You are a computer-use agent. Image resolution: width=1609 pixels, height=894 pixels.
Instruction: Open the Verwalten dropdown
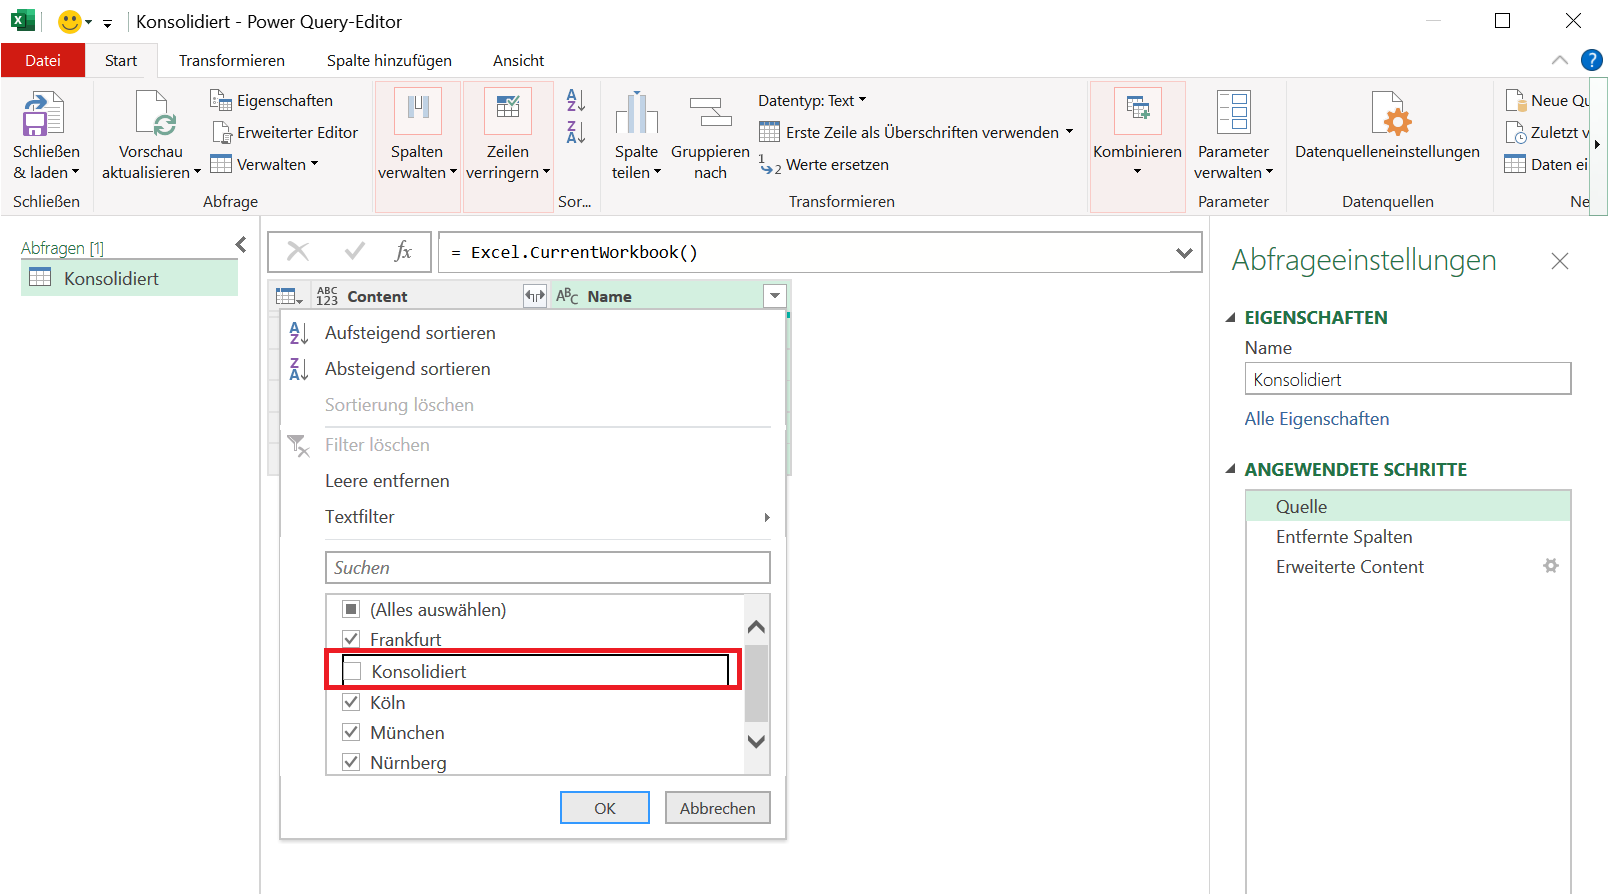click(x=264, y=164)
